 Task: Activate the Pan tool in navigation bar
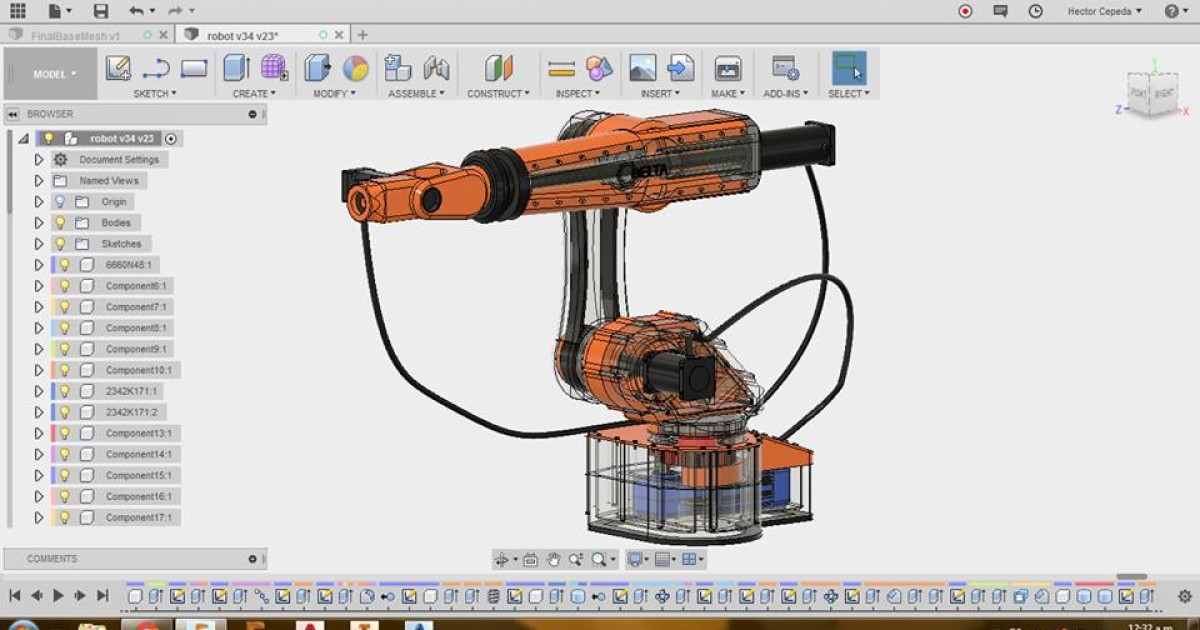(x=554, y=558)
